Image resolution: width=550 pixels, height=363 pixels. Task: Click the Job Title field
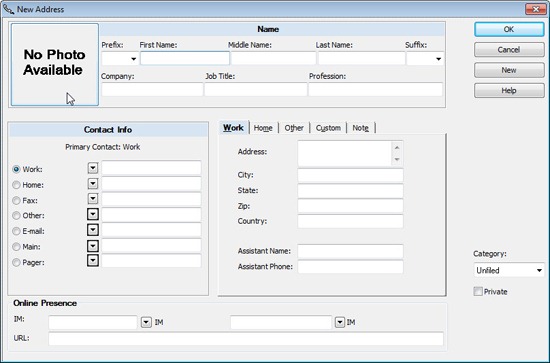256,89
